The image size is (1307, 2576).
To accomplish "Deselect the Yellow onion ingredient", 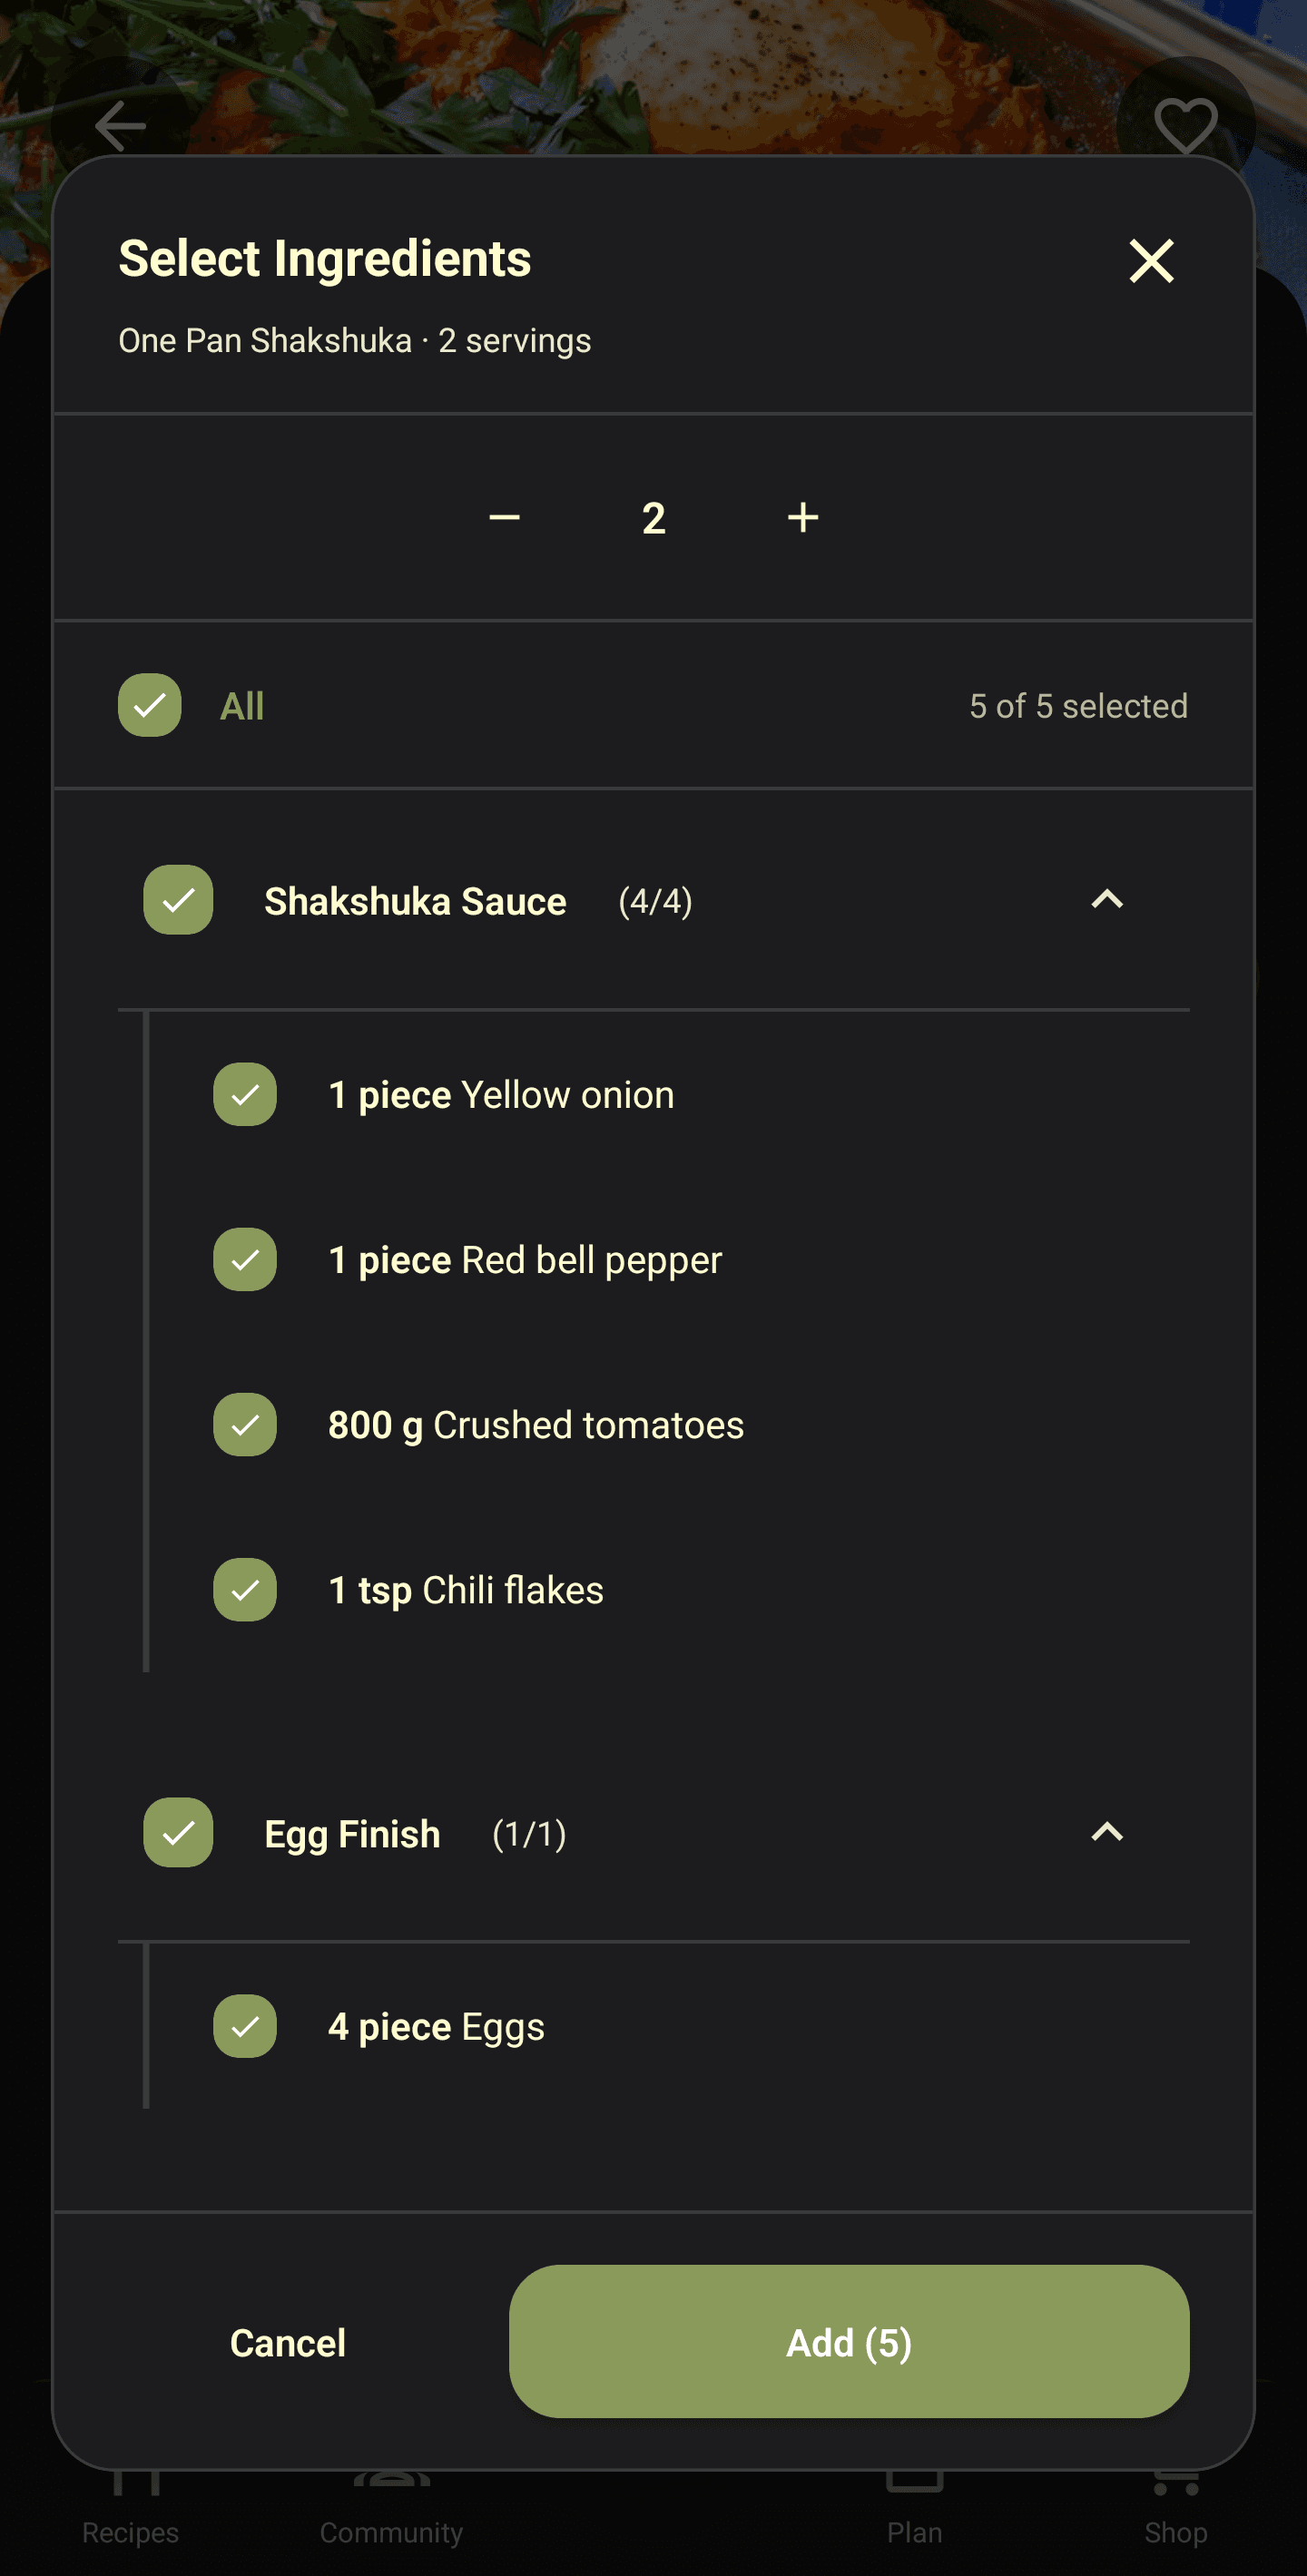I will (x=245, y=1095).
